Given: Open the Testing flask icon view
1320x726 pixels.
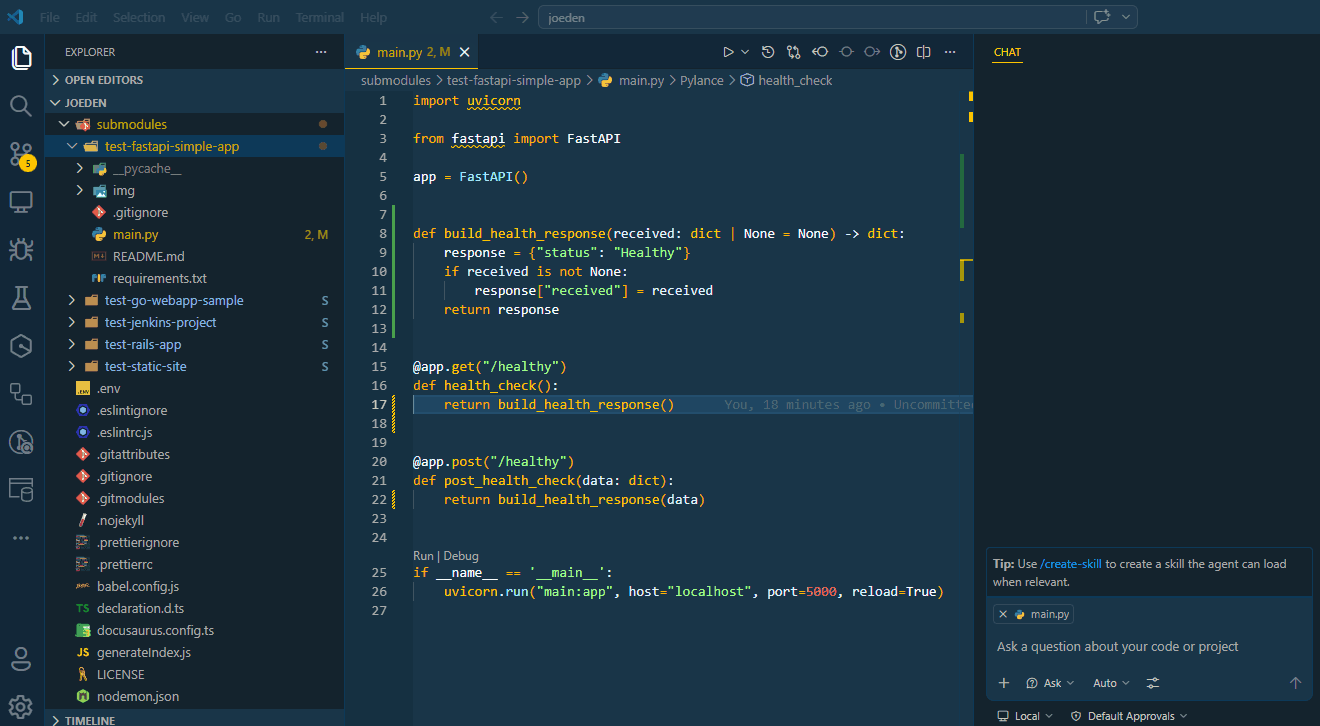Looking at the screenshot, I should [x=21, y=297].
